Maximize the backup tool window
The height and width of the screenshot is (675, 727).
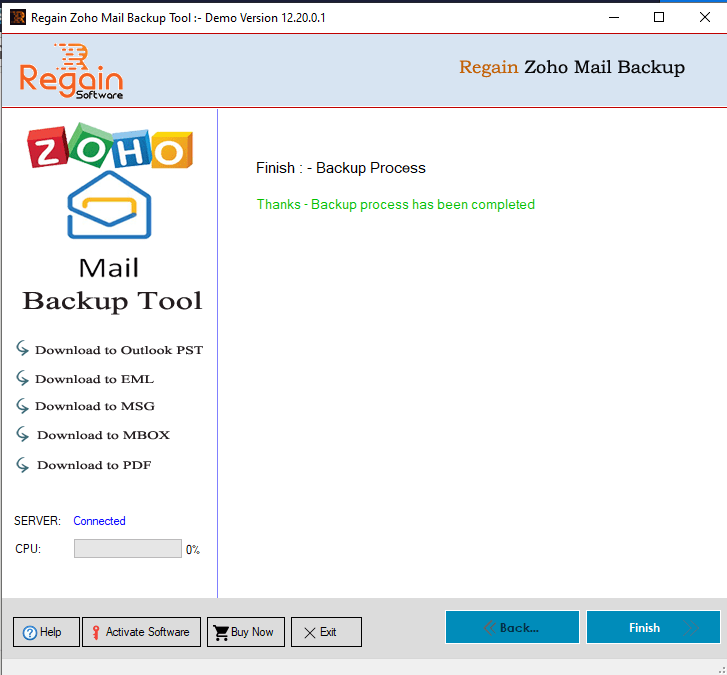(x=659, y=18)
